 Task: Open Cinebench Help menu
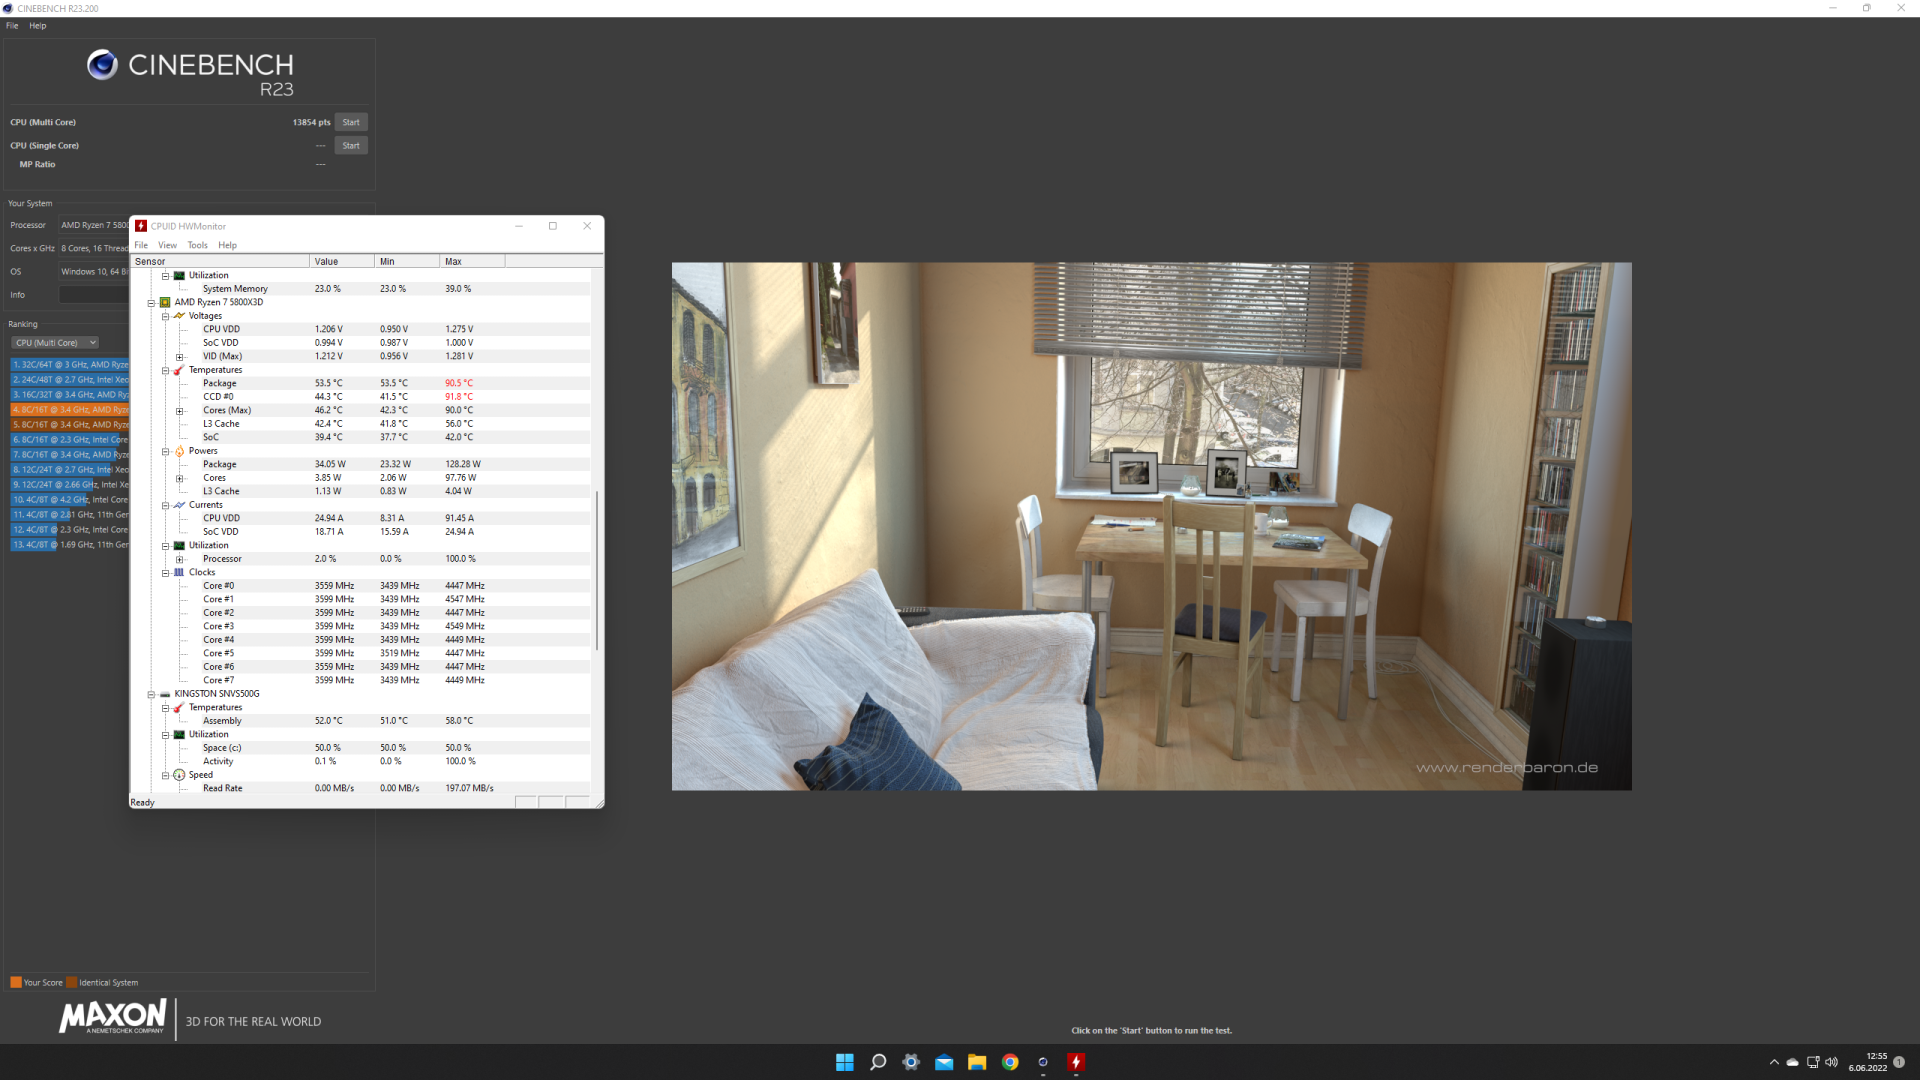37,26
